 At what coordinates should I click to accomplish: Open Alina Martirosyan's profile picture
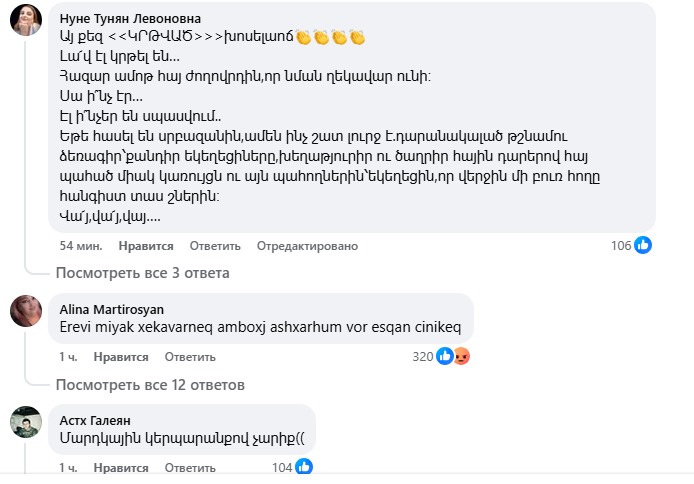coord(25,312)
